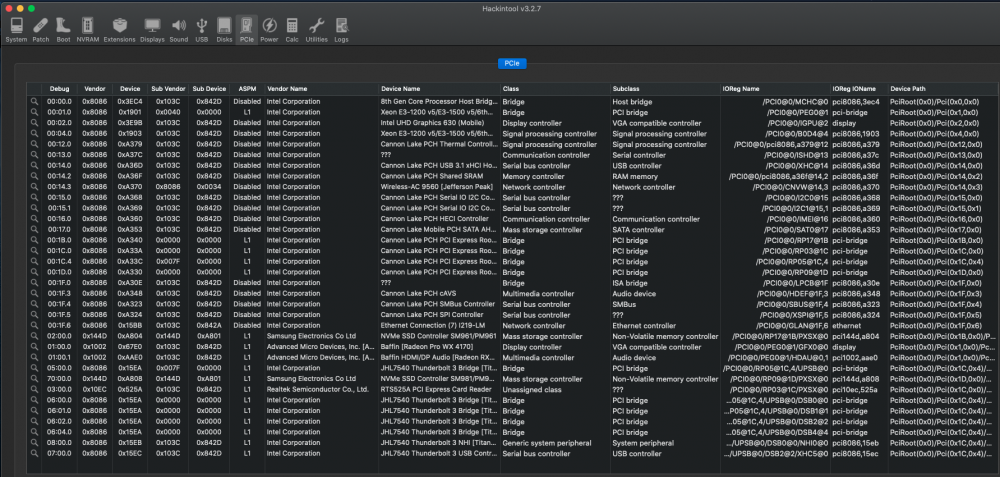Screen dimensions: 1000x477
Task: Select the Realtek Semiconductor Co., Ltd. cell
Action: click(x=318, y=390)
